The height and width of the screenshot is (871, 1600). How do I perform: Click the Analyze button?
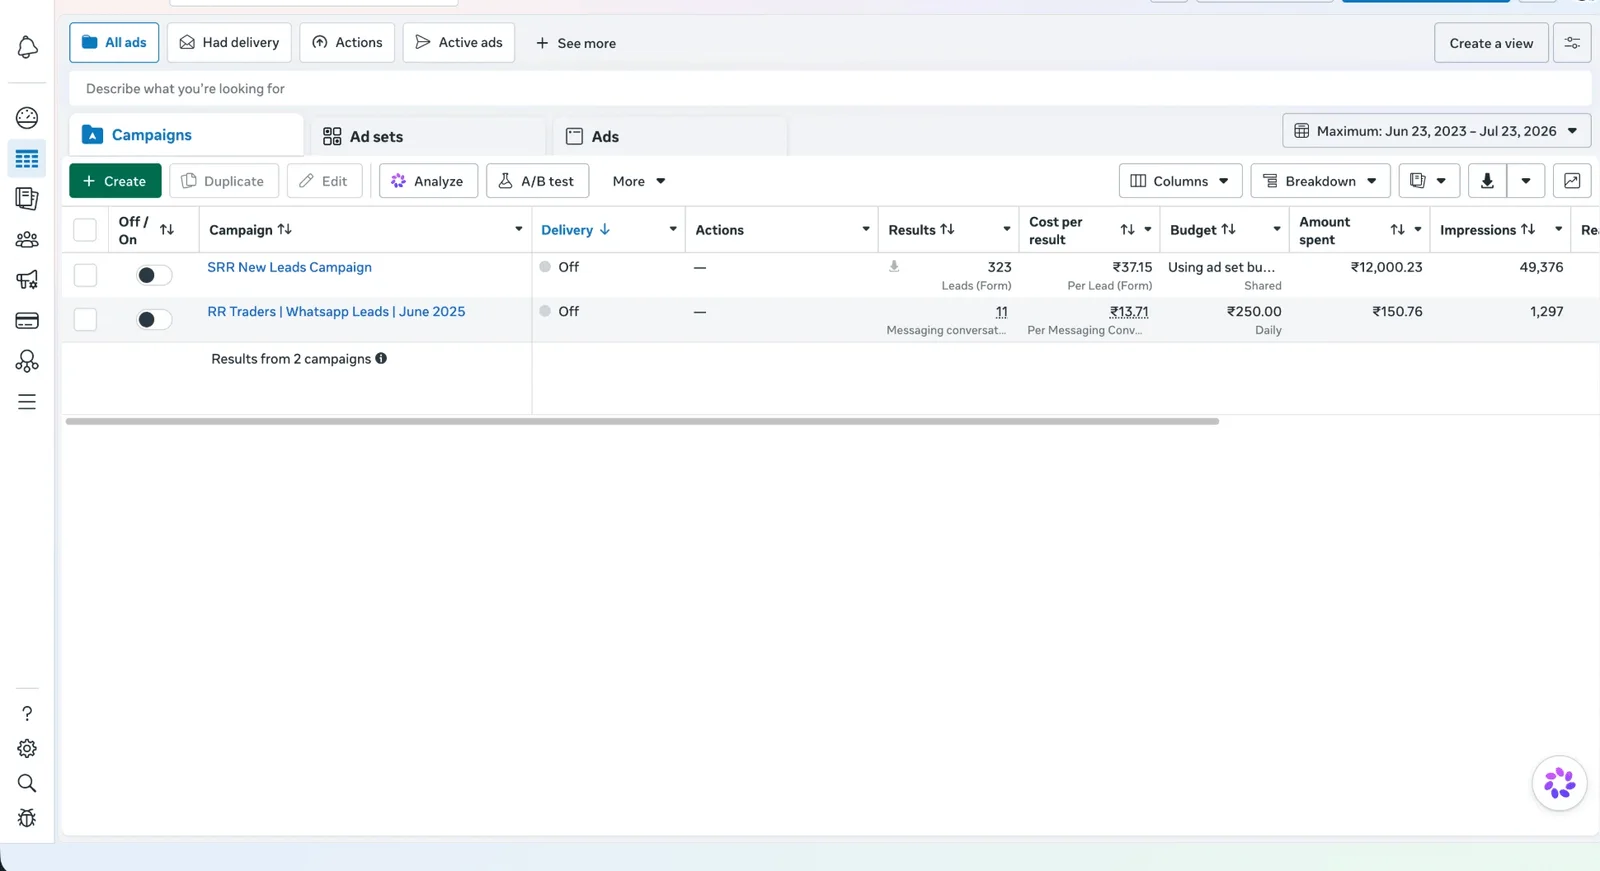(428, 181)
